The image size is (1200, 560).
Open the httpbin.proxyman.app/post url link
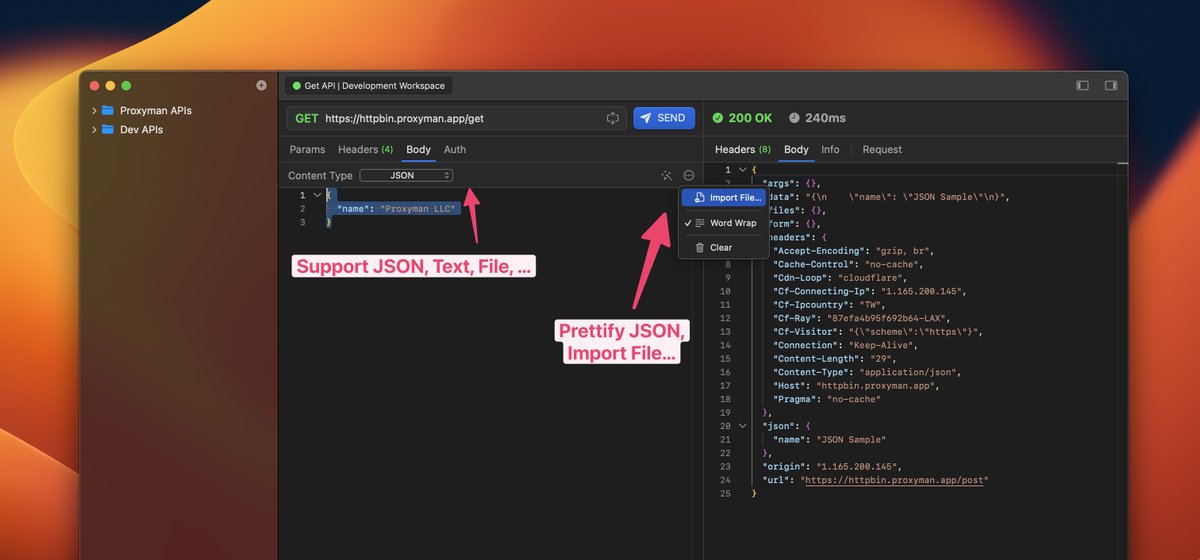click(x=896, y=480)
